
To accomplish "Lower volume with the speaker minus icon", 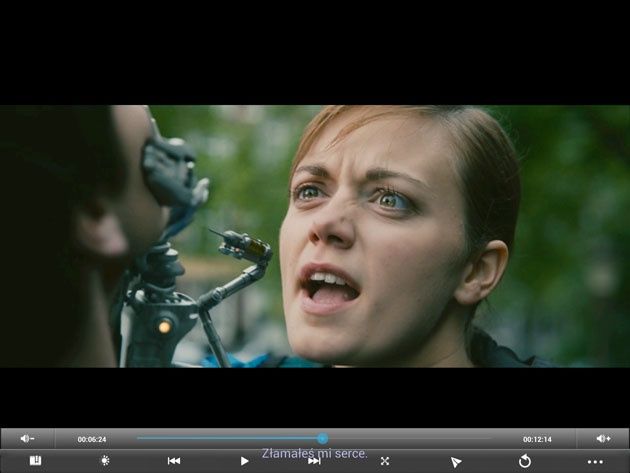I will [27, 438].
